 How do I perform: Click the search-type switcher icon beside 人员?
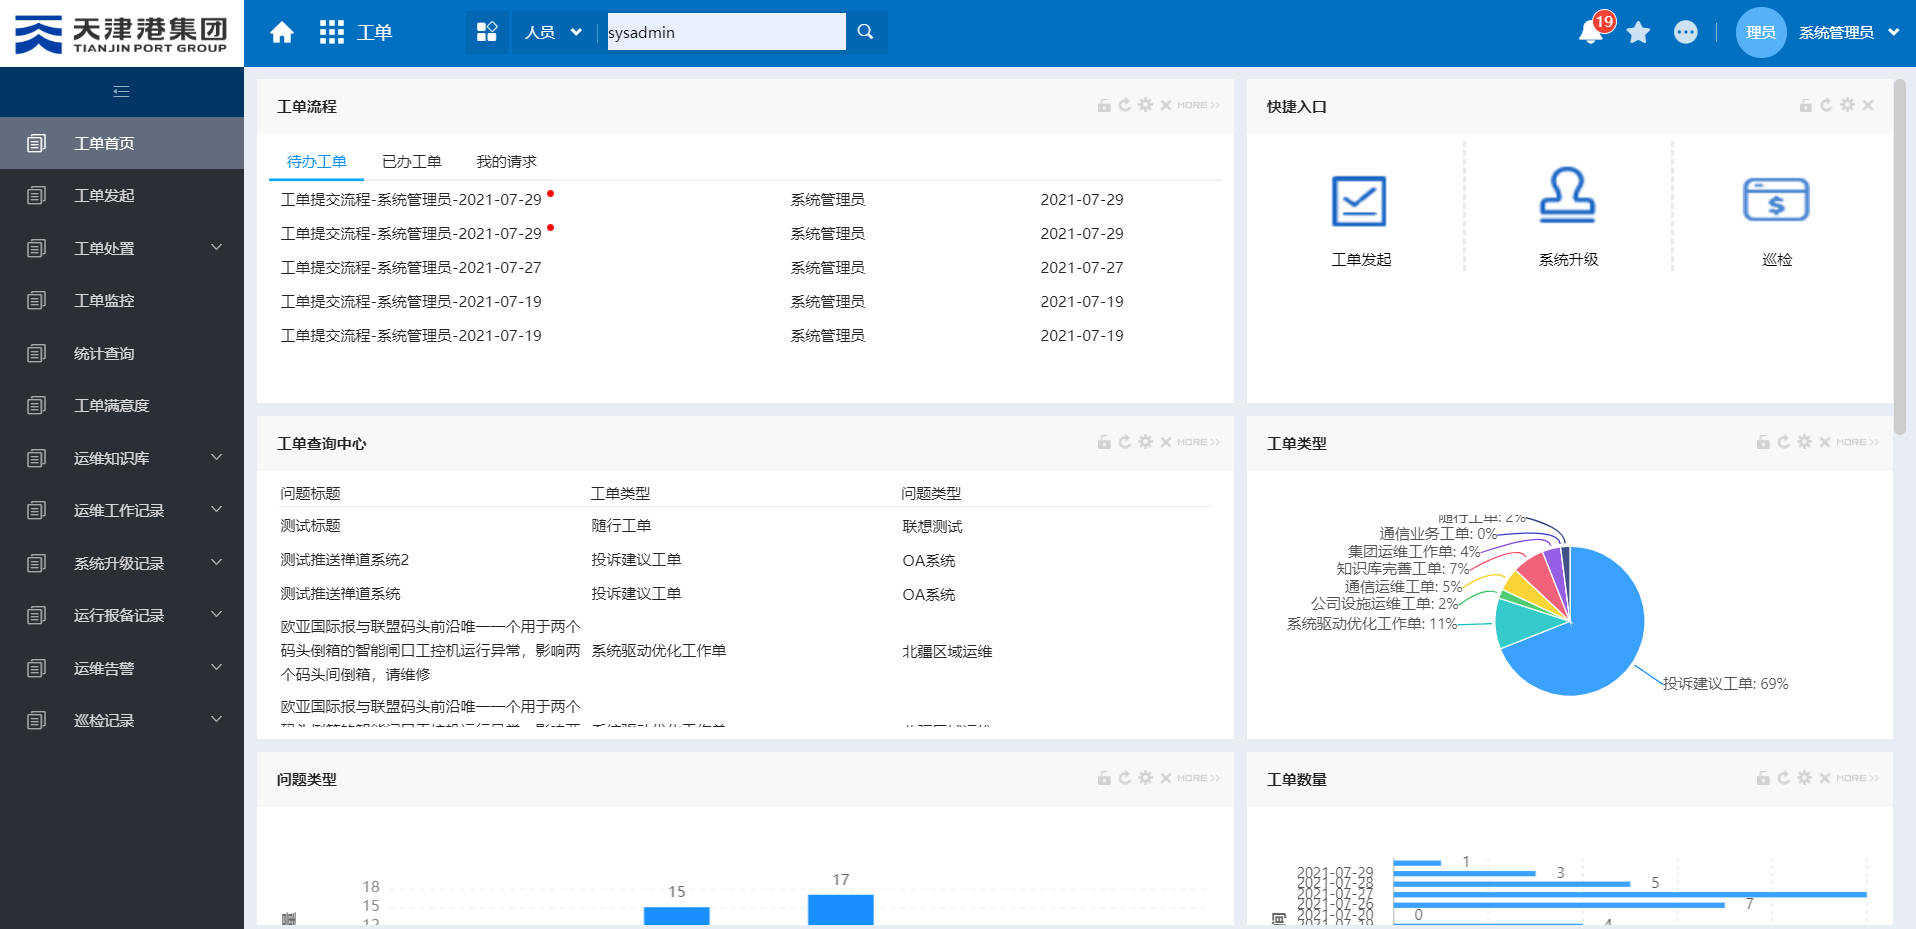[487, 32]
